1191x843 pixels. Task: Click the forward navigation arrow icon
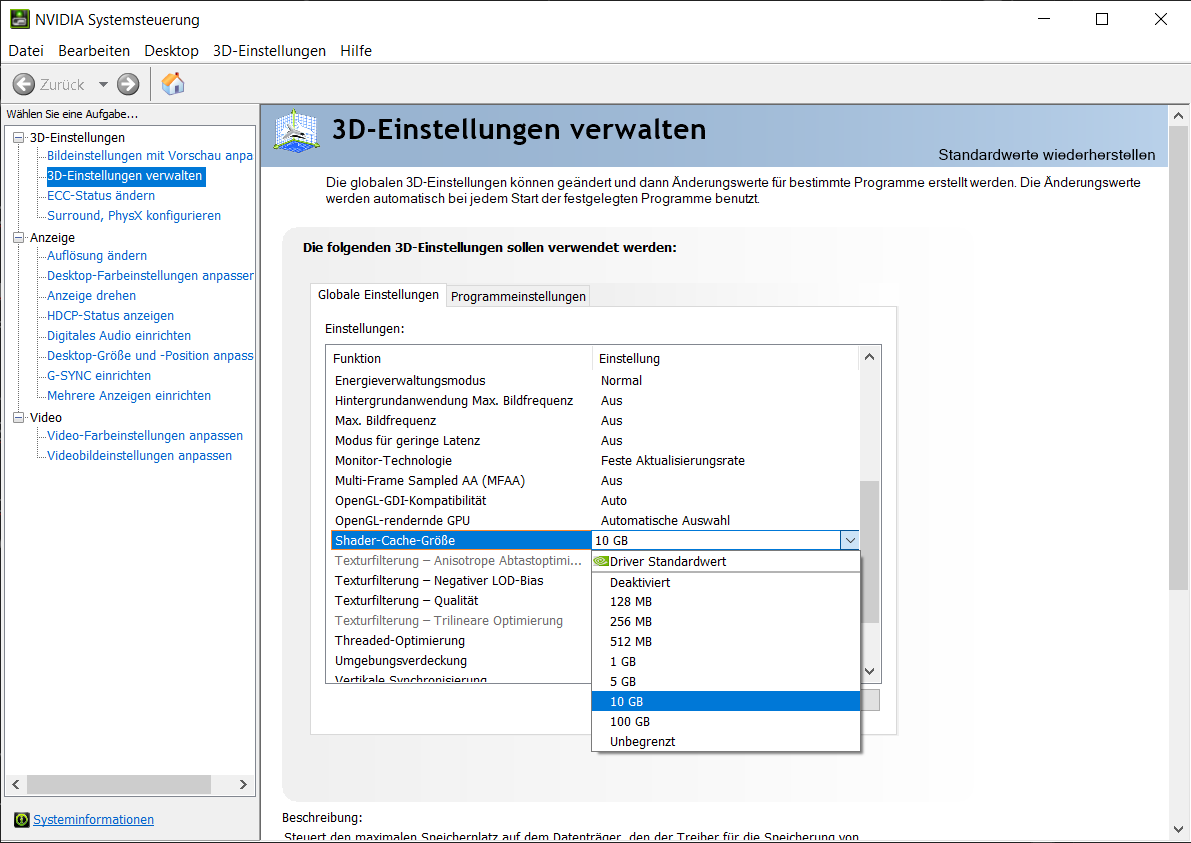click(x=128, y=84)
